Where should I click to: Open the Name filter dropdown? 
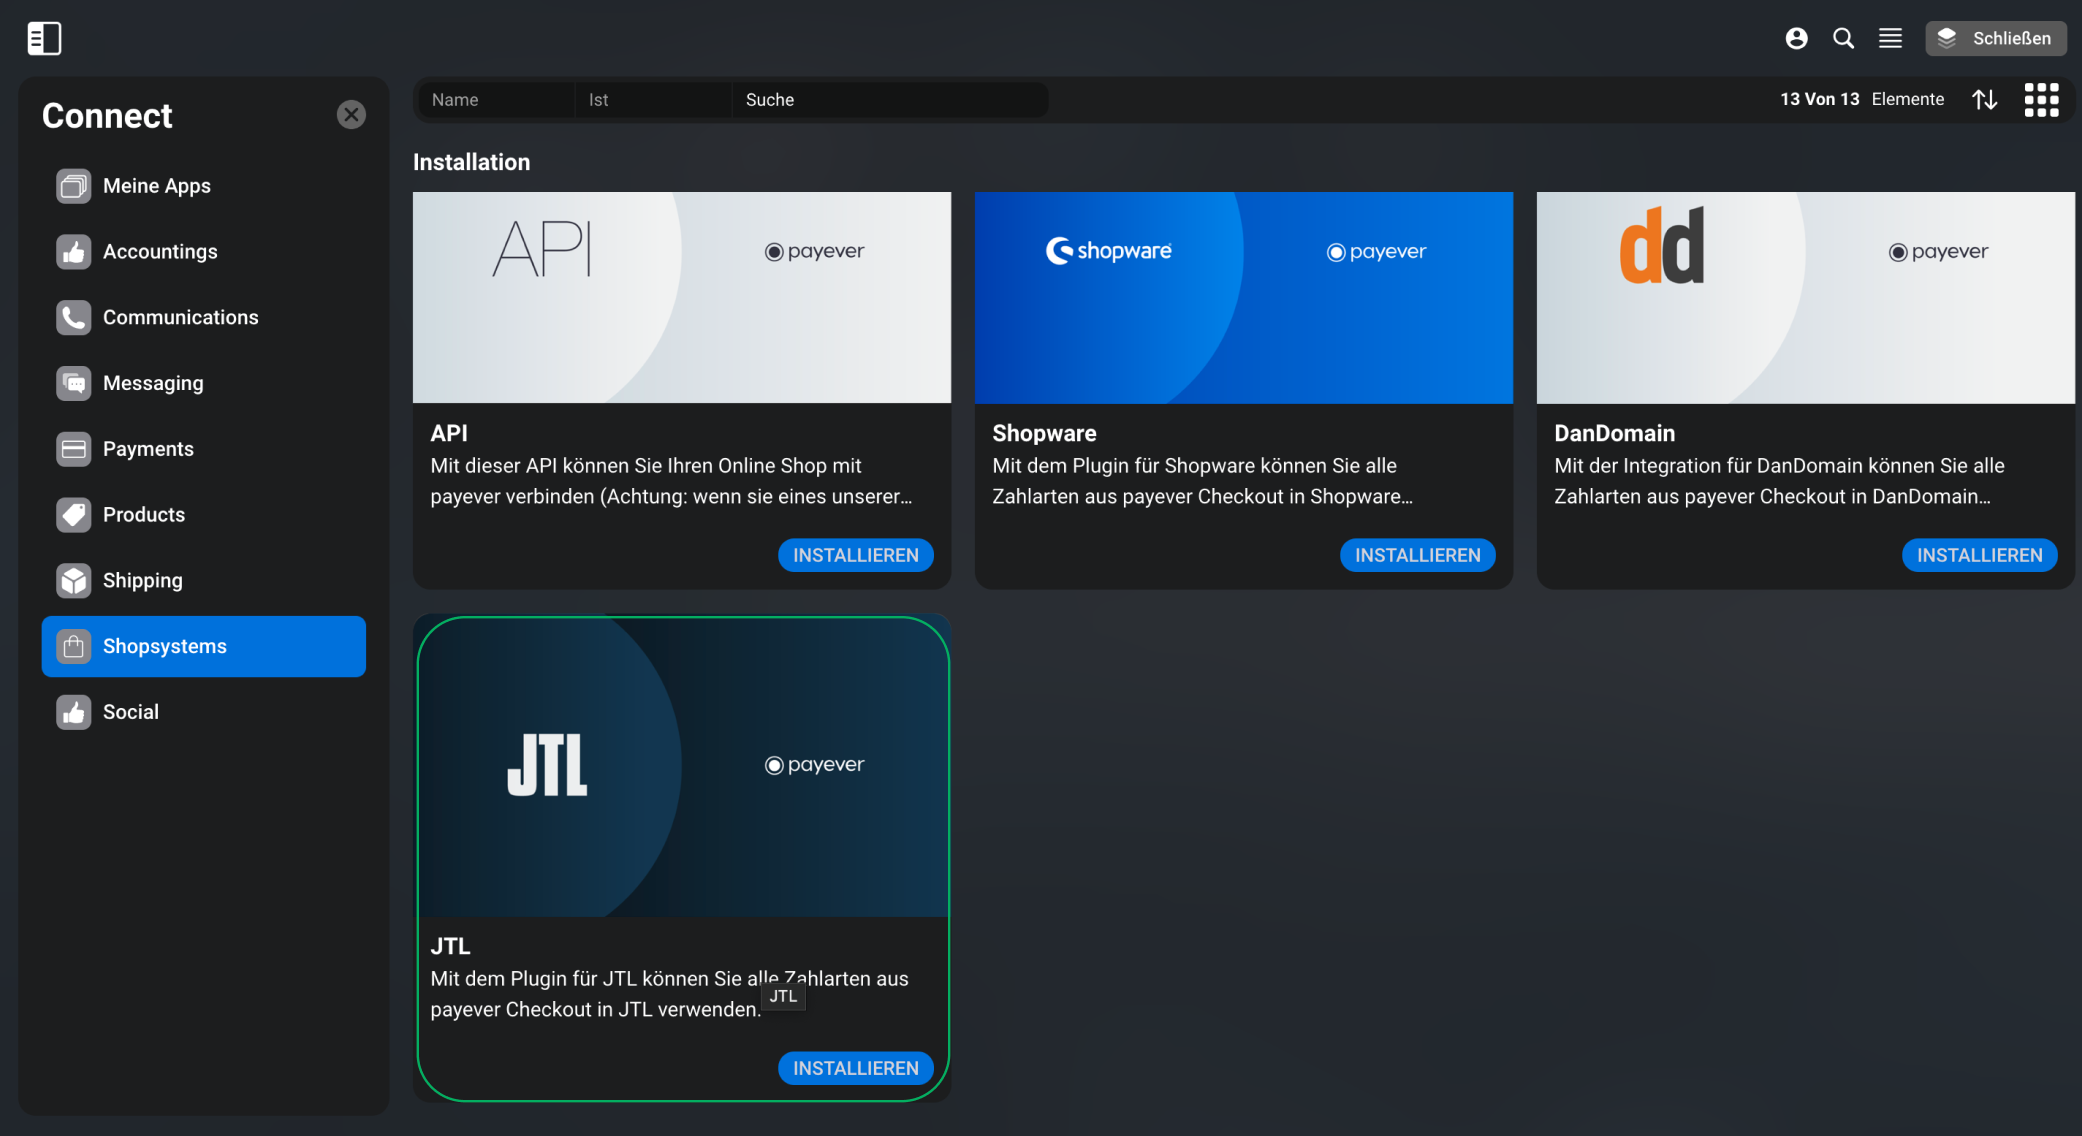(x=496, y=100)
